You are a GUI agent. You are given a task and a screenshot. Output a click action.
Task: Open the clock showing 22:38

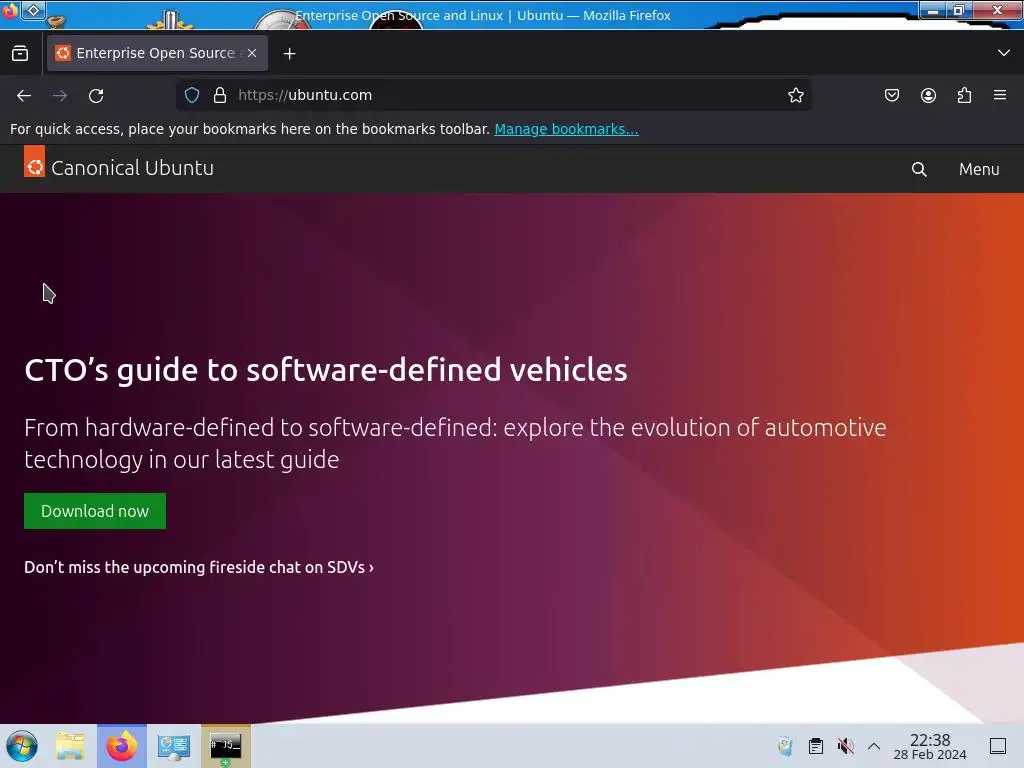(930, 746)
